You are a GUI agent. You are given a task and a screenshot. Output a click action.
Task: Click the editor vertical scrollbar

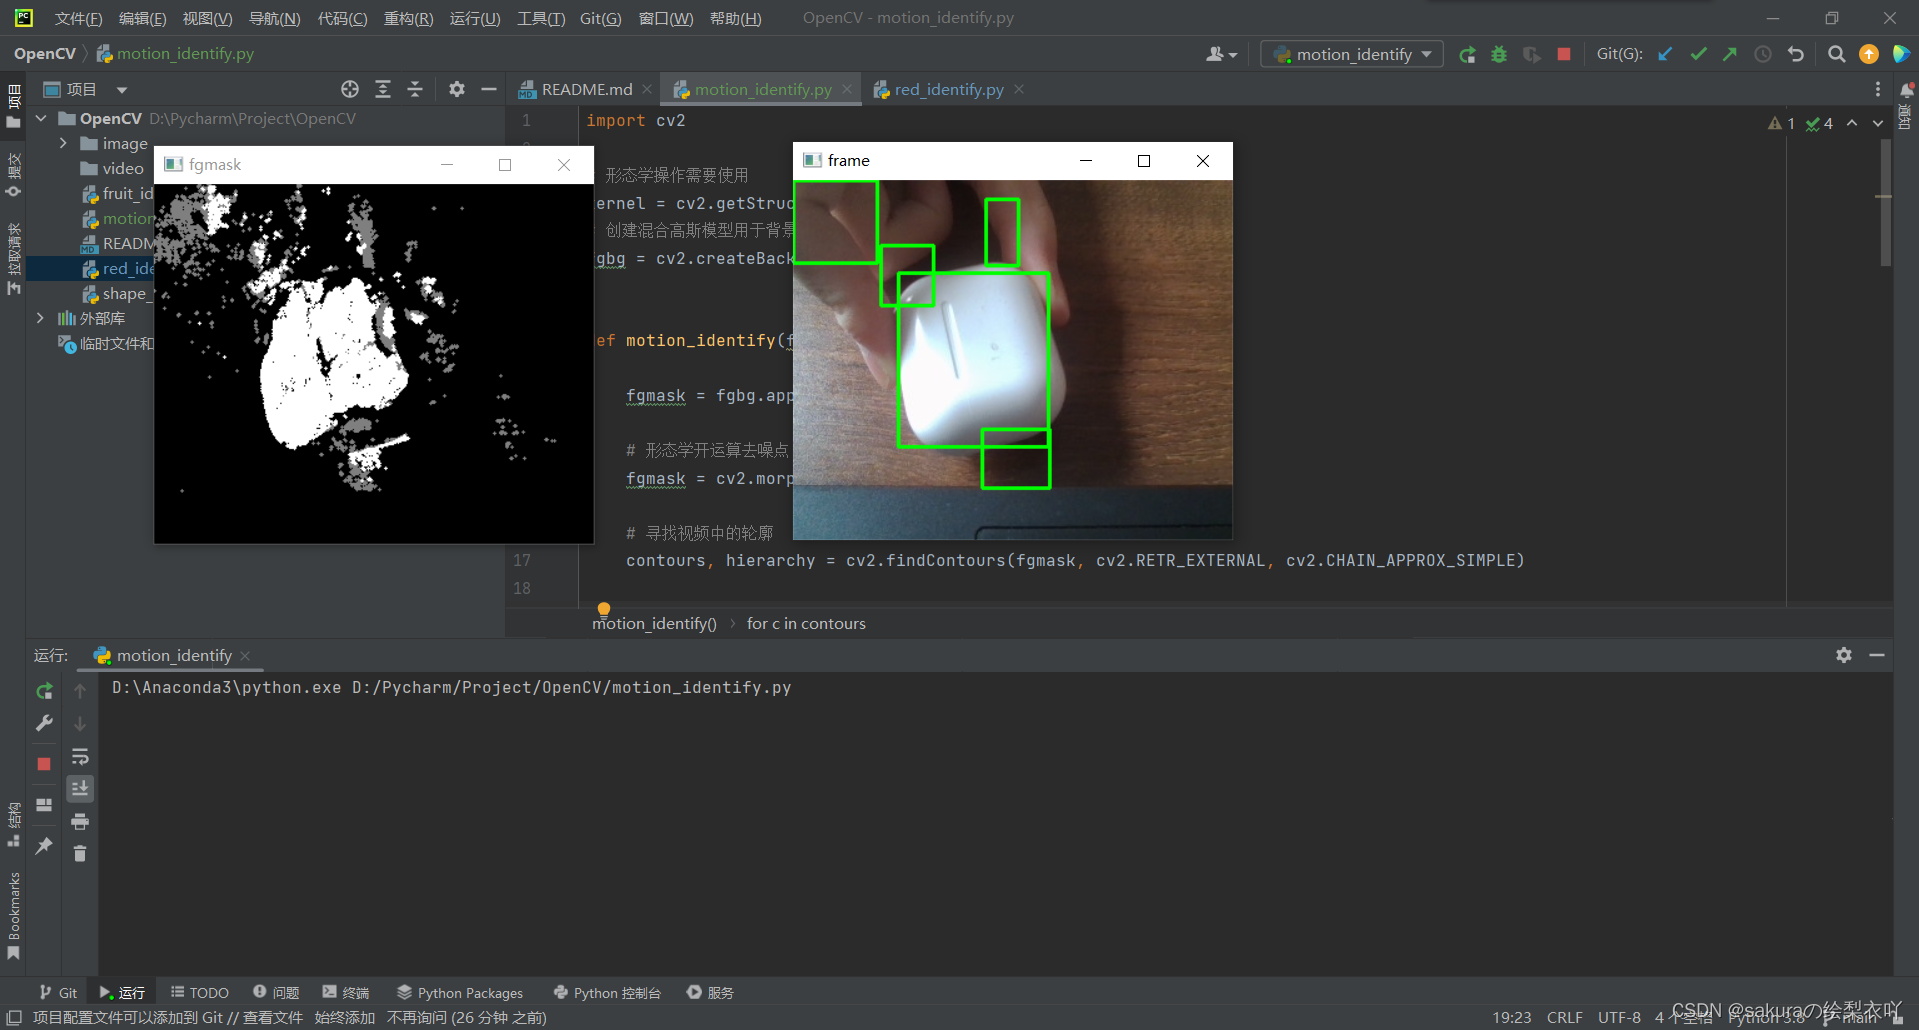pos(1884,200)
